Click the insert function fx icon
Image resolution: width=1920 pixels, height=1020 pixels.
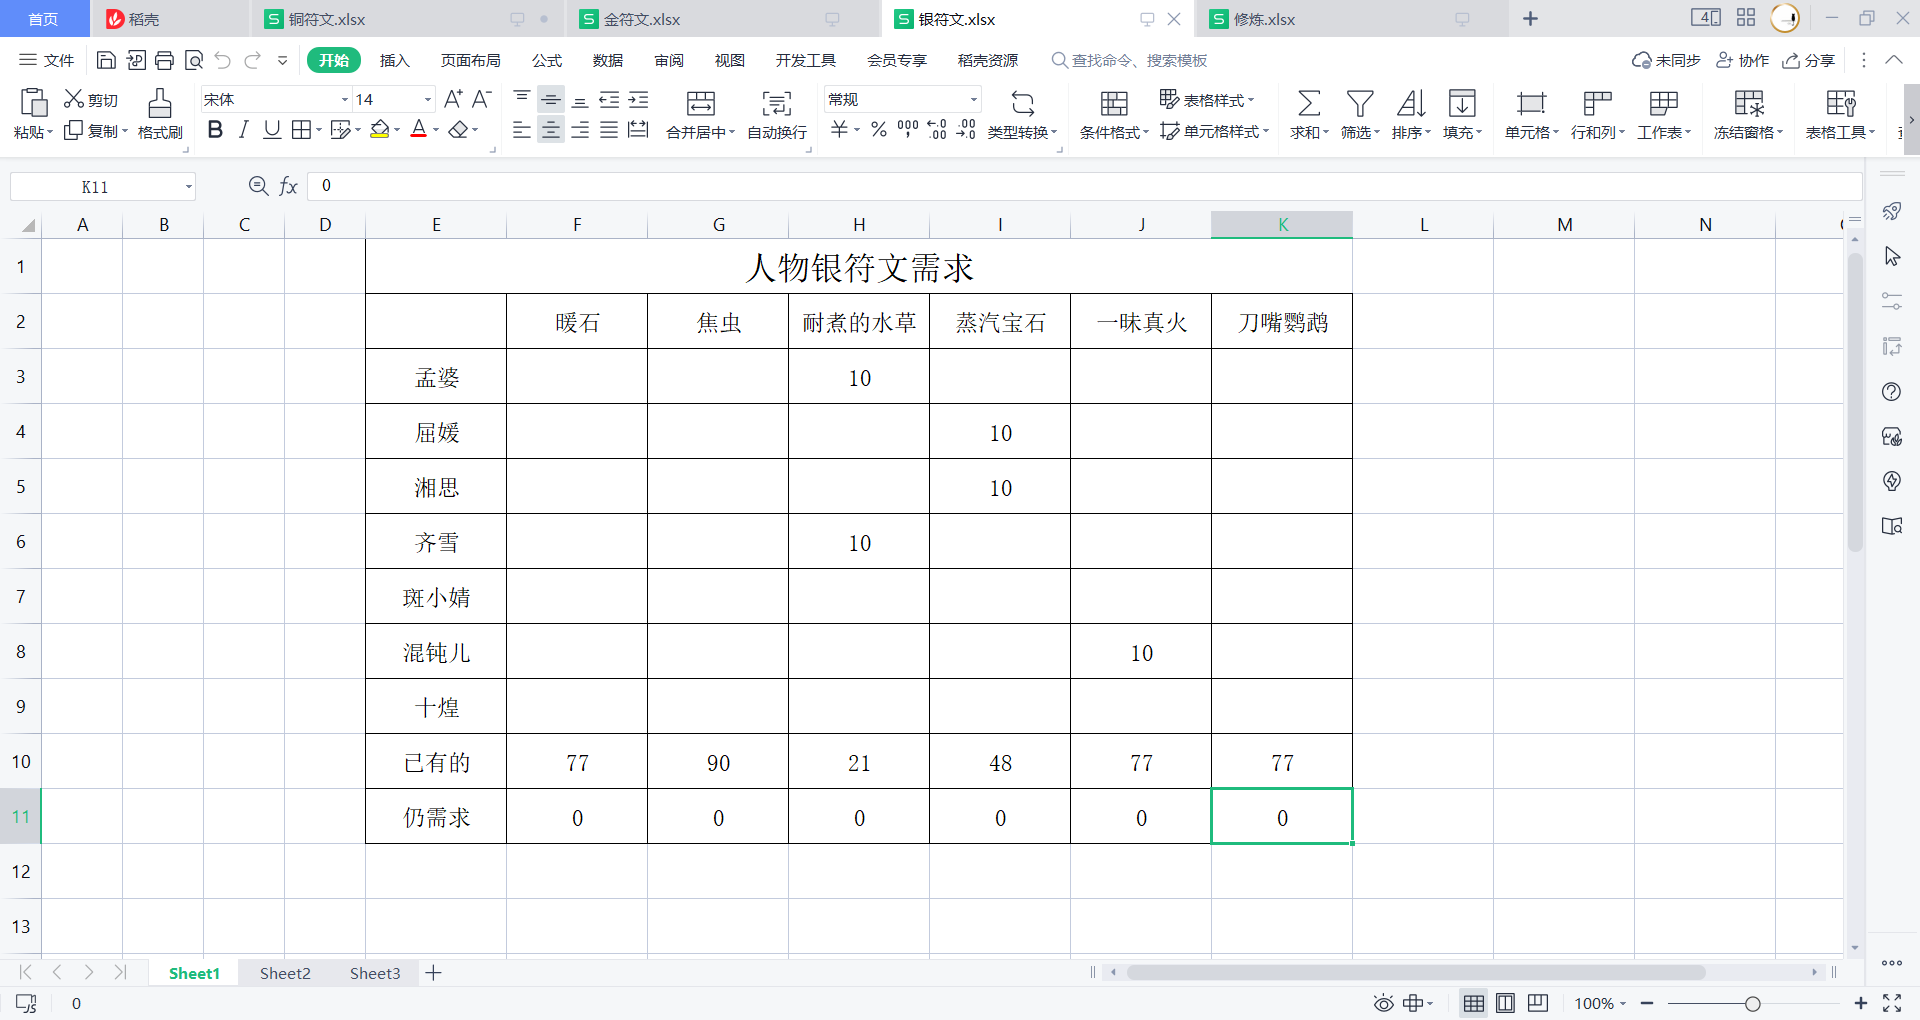coord(288,186)
